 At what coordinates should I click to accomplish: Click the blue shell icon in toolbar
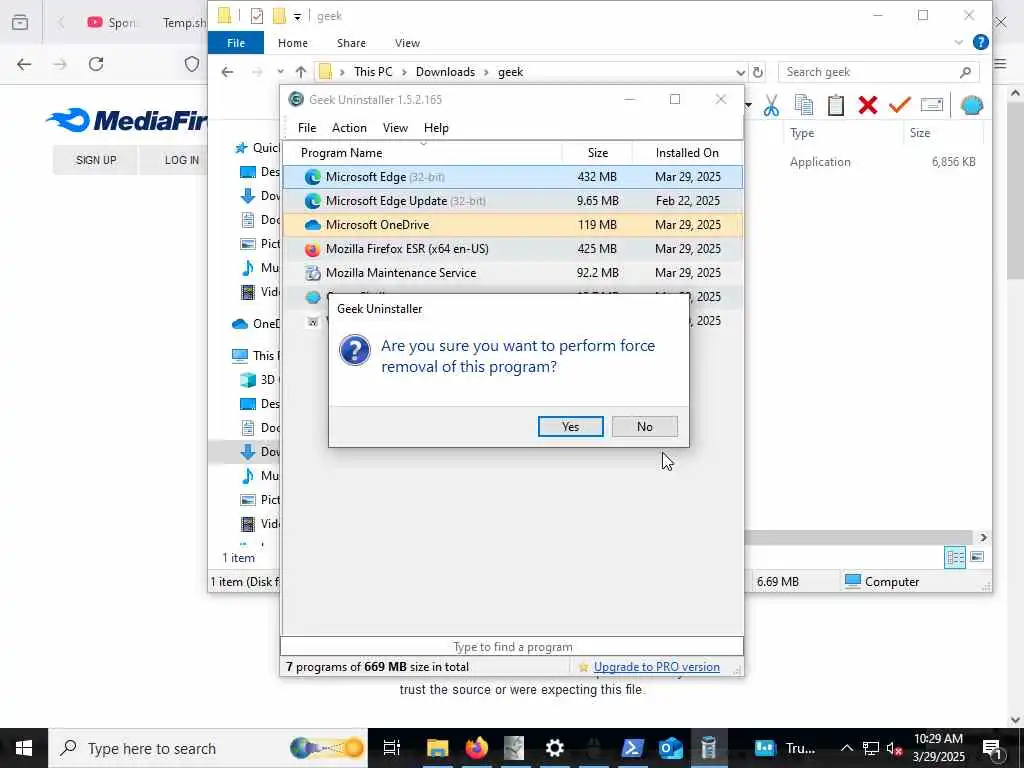click(x=972, y=105)
